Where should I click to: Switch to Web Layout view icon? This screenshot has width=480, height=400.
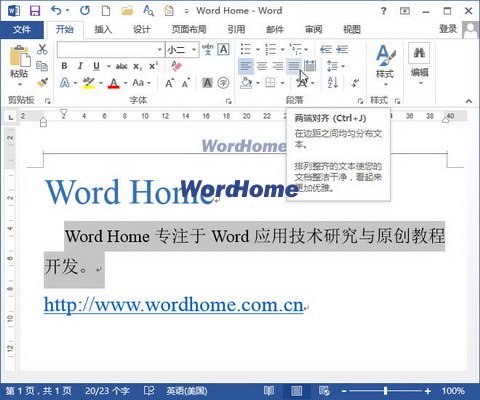point(324,391)
